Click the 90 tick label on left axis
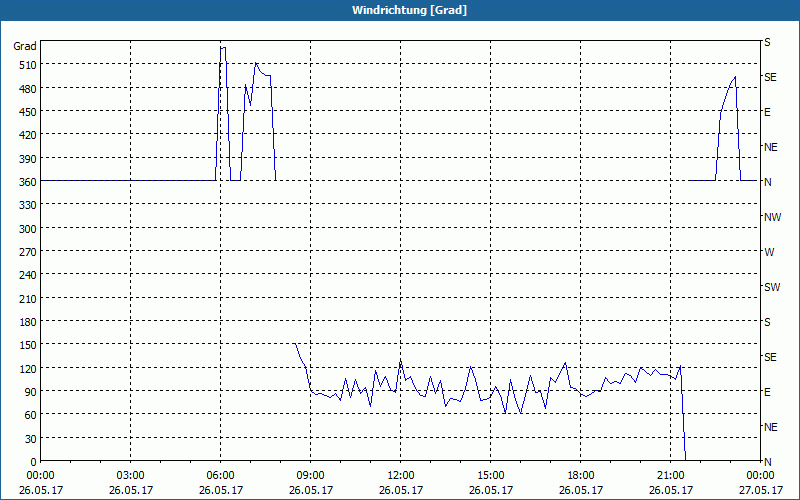Image resolution: width=800 pixels, height=500 pixels. [x=28, y=392]
